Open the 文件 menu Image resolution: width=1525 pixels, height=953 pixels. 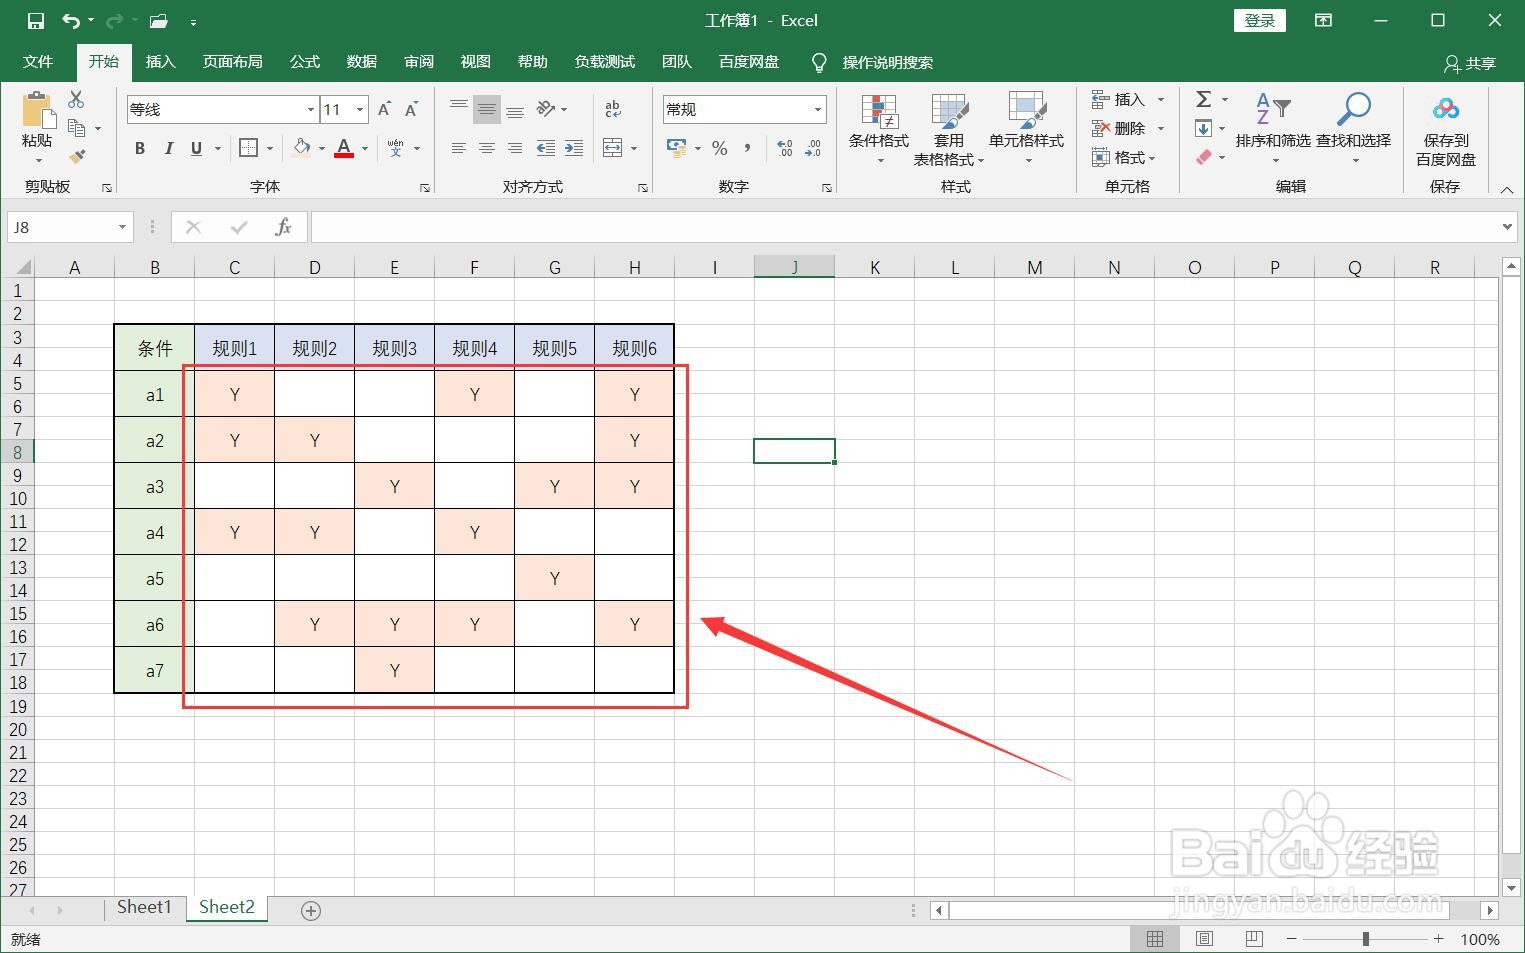click(x=38, y=62)
